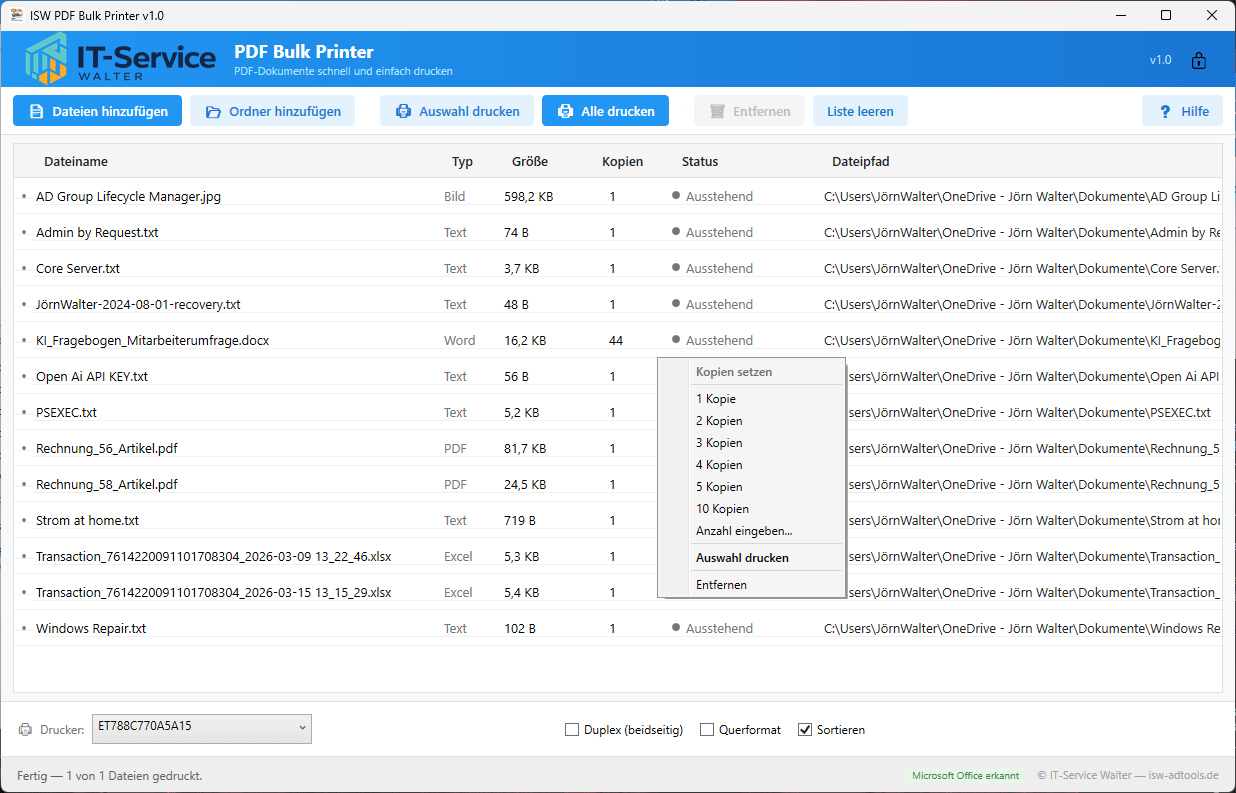Click the printer icon beside Drucker label
Viewport: 1236px width, 793px height.
pyautogui.click(x=25, y=730)
